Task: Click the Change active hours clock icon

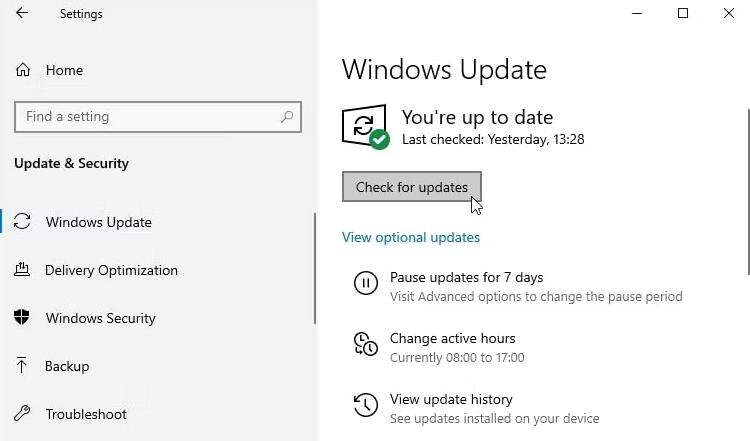Action: click(x=365, y=344)
